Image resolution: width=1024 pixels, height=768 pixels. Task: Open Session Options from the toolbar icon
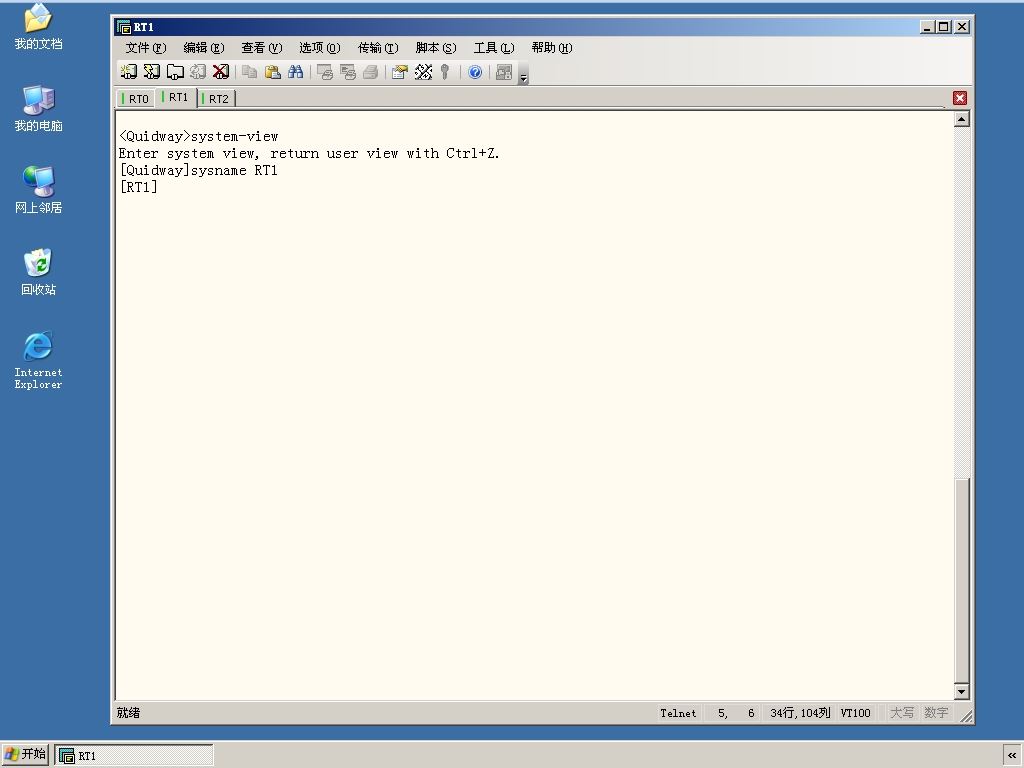click(x=400, y=72)
